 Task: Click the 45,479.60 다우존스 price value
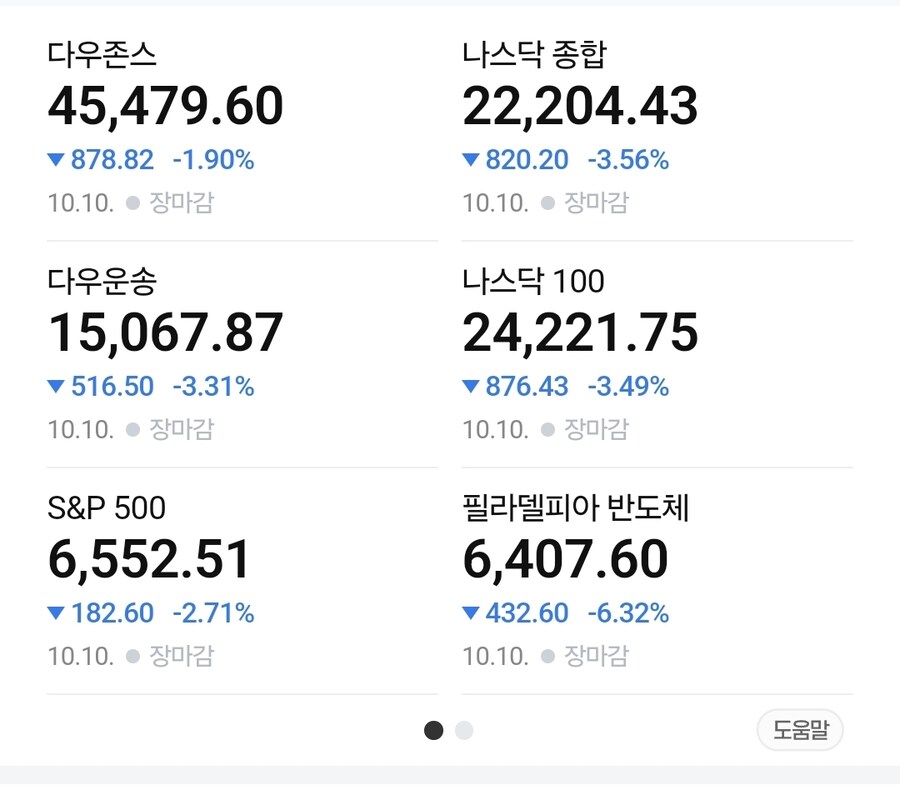(x=166, y=107)
